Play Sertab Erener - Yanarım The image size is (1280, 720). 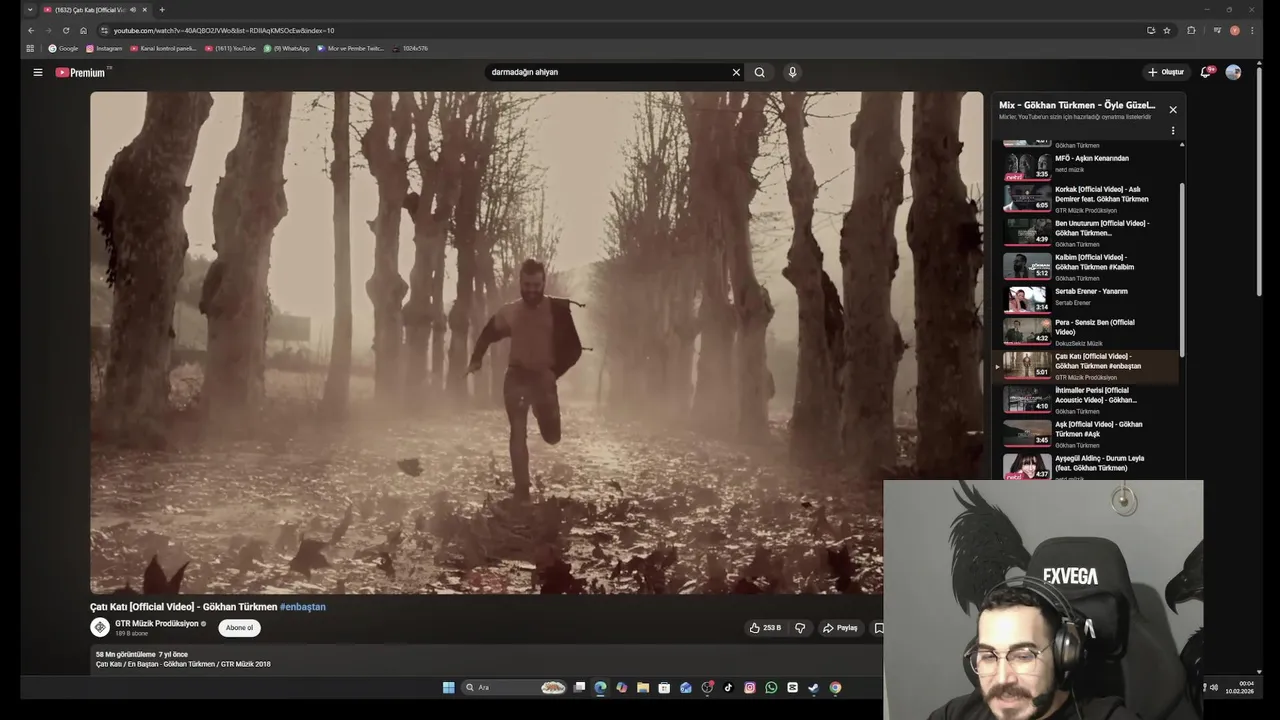click(x=1090, y=298)
